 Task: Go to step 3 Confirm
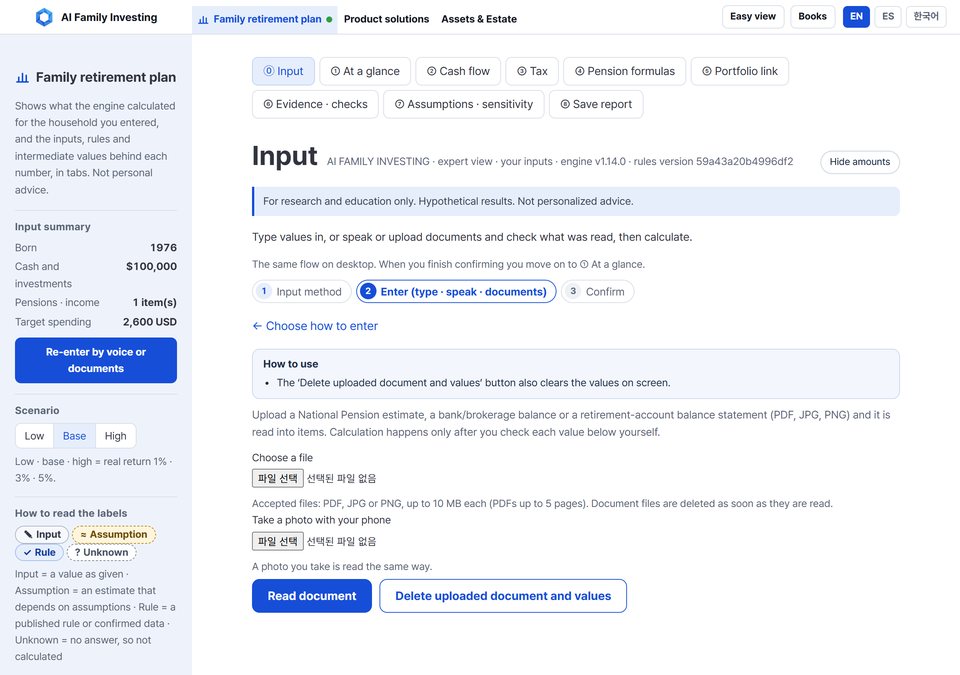597,292
